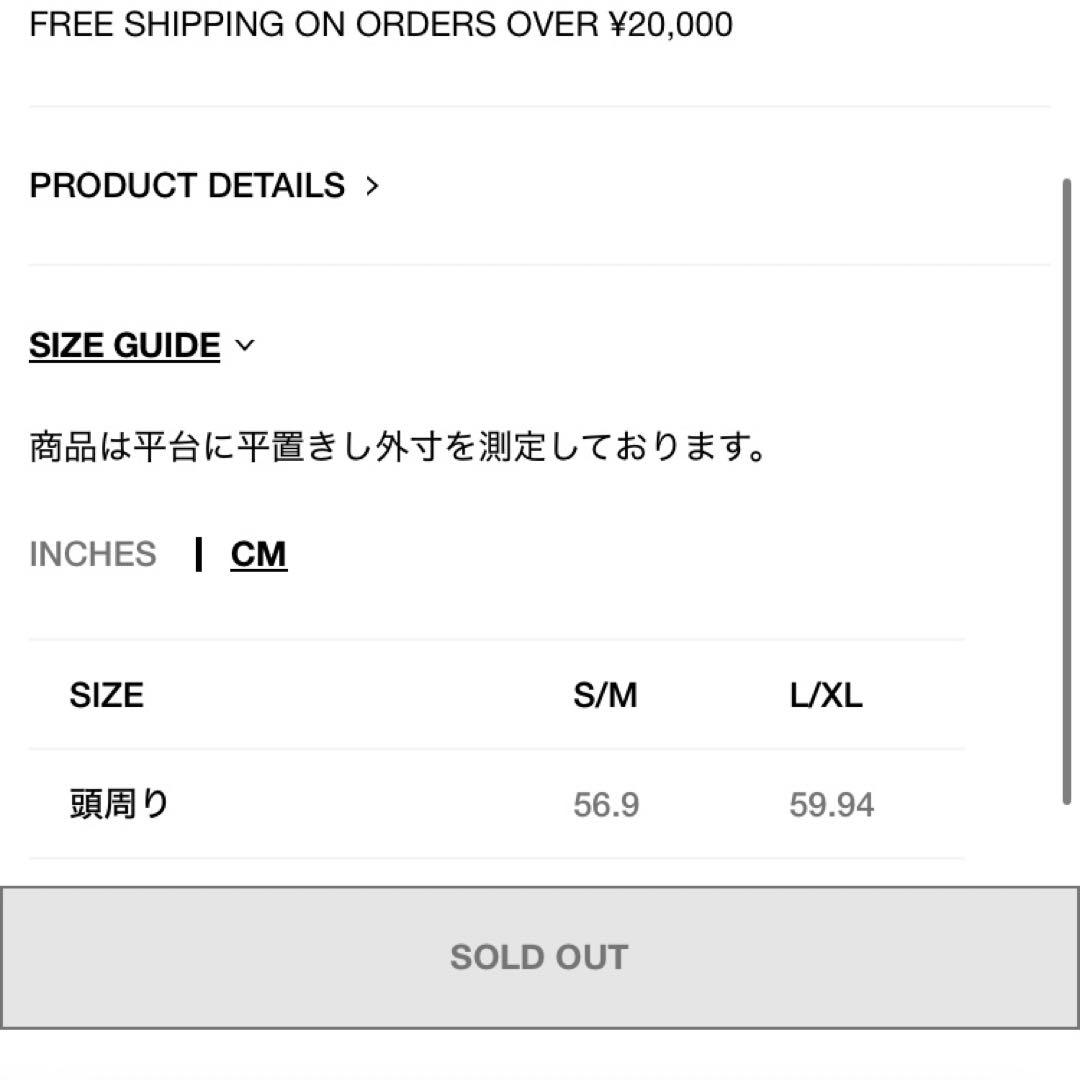1080x1080 pixels.
Task: Click the FREE SHIPPING ON ORDERS banner text
Action: click(x=380, y=24)
